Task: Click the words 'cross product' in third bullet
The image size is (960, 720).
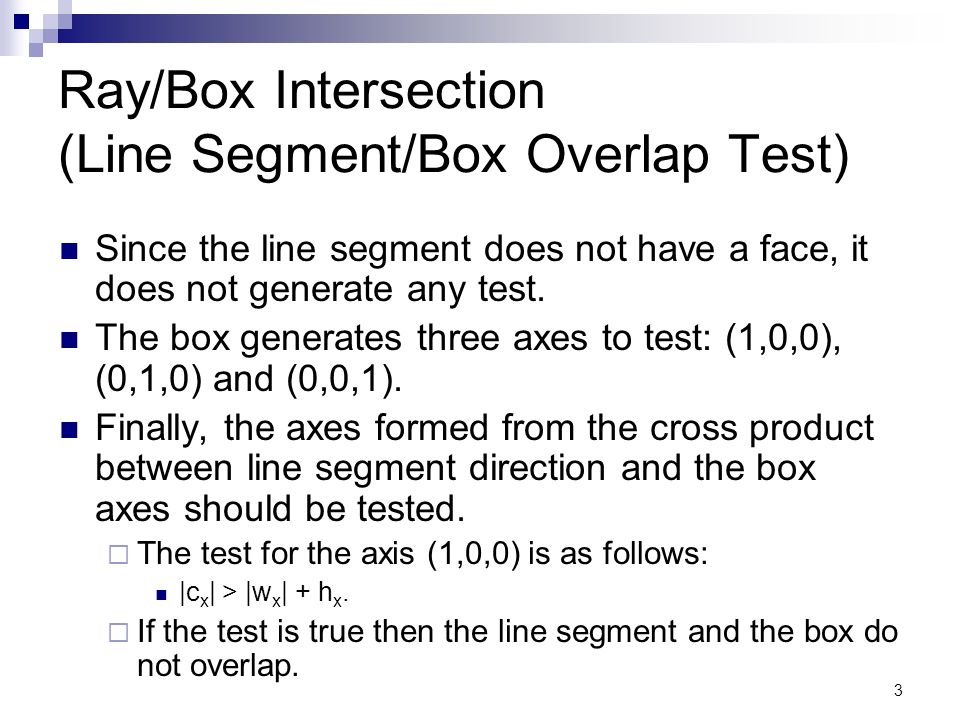Action: point(761,427)
